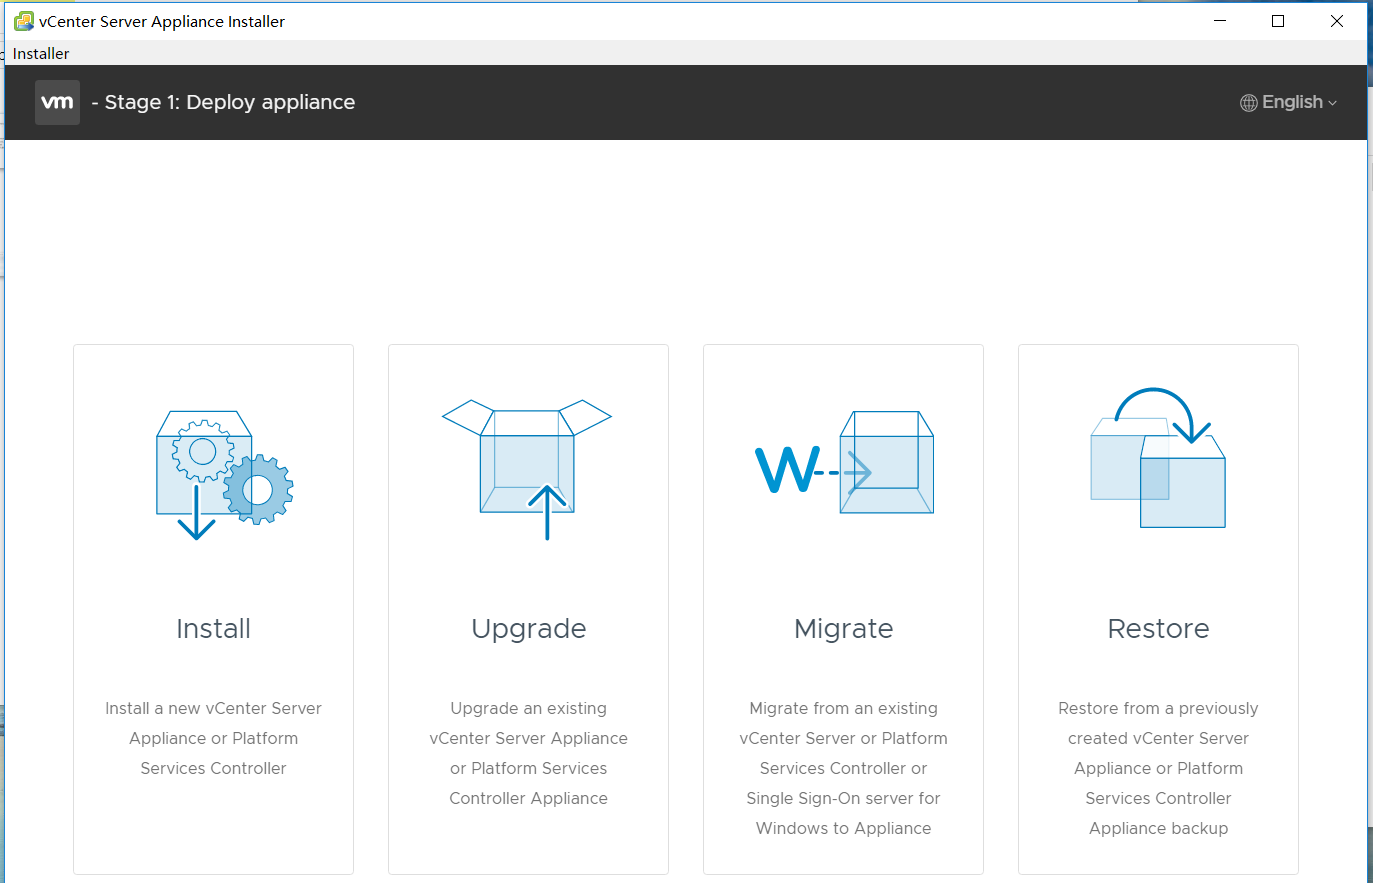This screenshot has height=883, width=1373.
Task: Click the VMware vm logo
Action: point(57,102)
